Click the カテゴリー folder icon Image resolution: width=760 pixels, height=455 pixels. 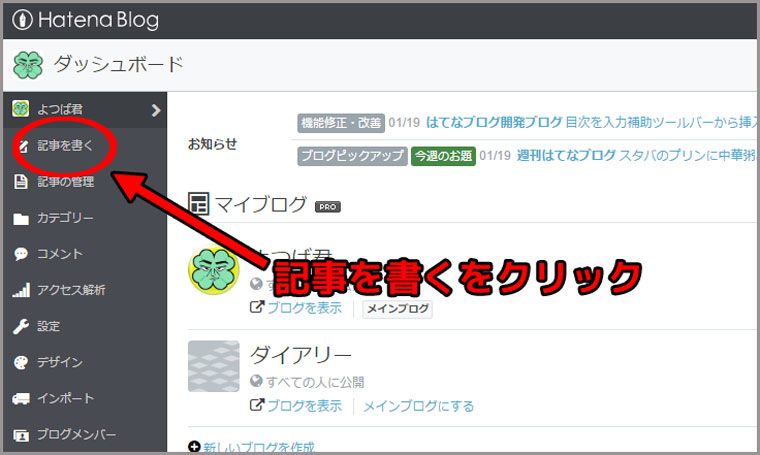click(x=21, y=219)
